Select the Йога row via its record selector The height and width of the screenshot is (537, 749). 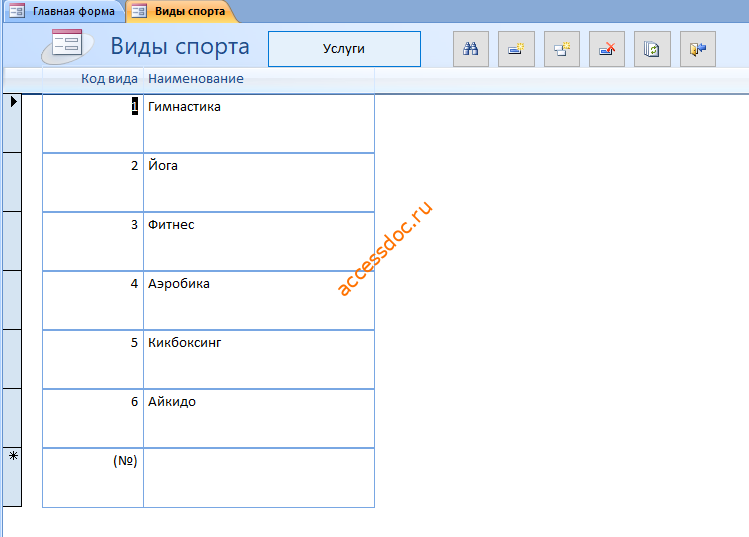click(x=12, y=183)
